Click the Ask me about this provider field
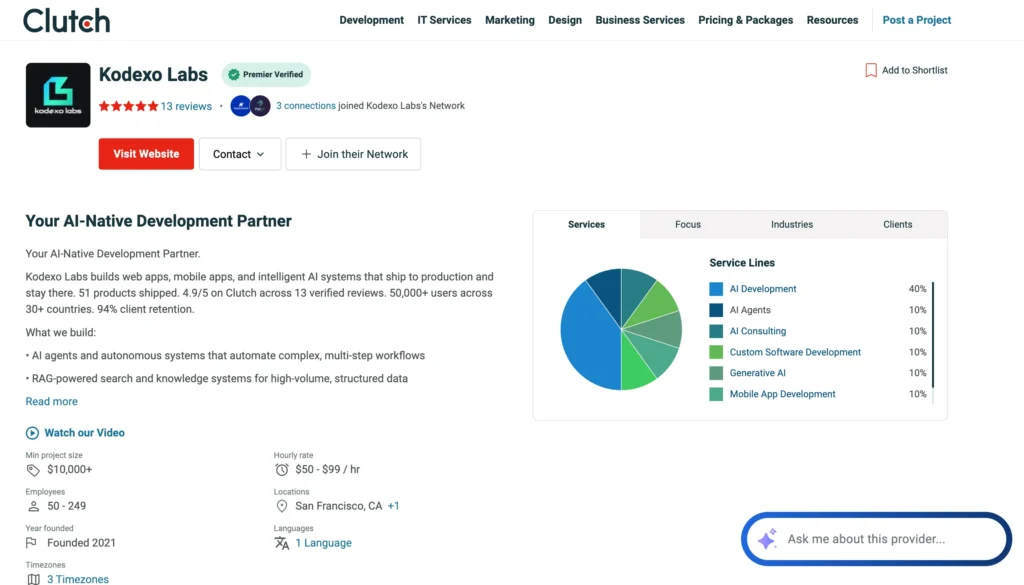Viewport: 1024px width, 585px height. (874, 538)
